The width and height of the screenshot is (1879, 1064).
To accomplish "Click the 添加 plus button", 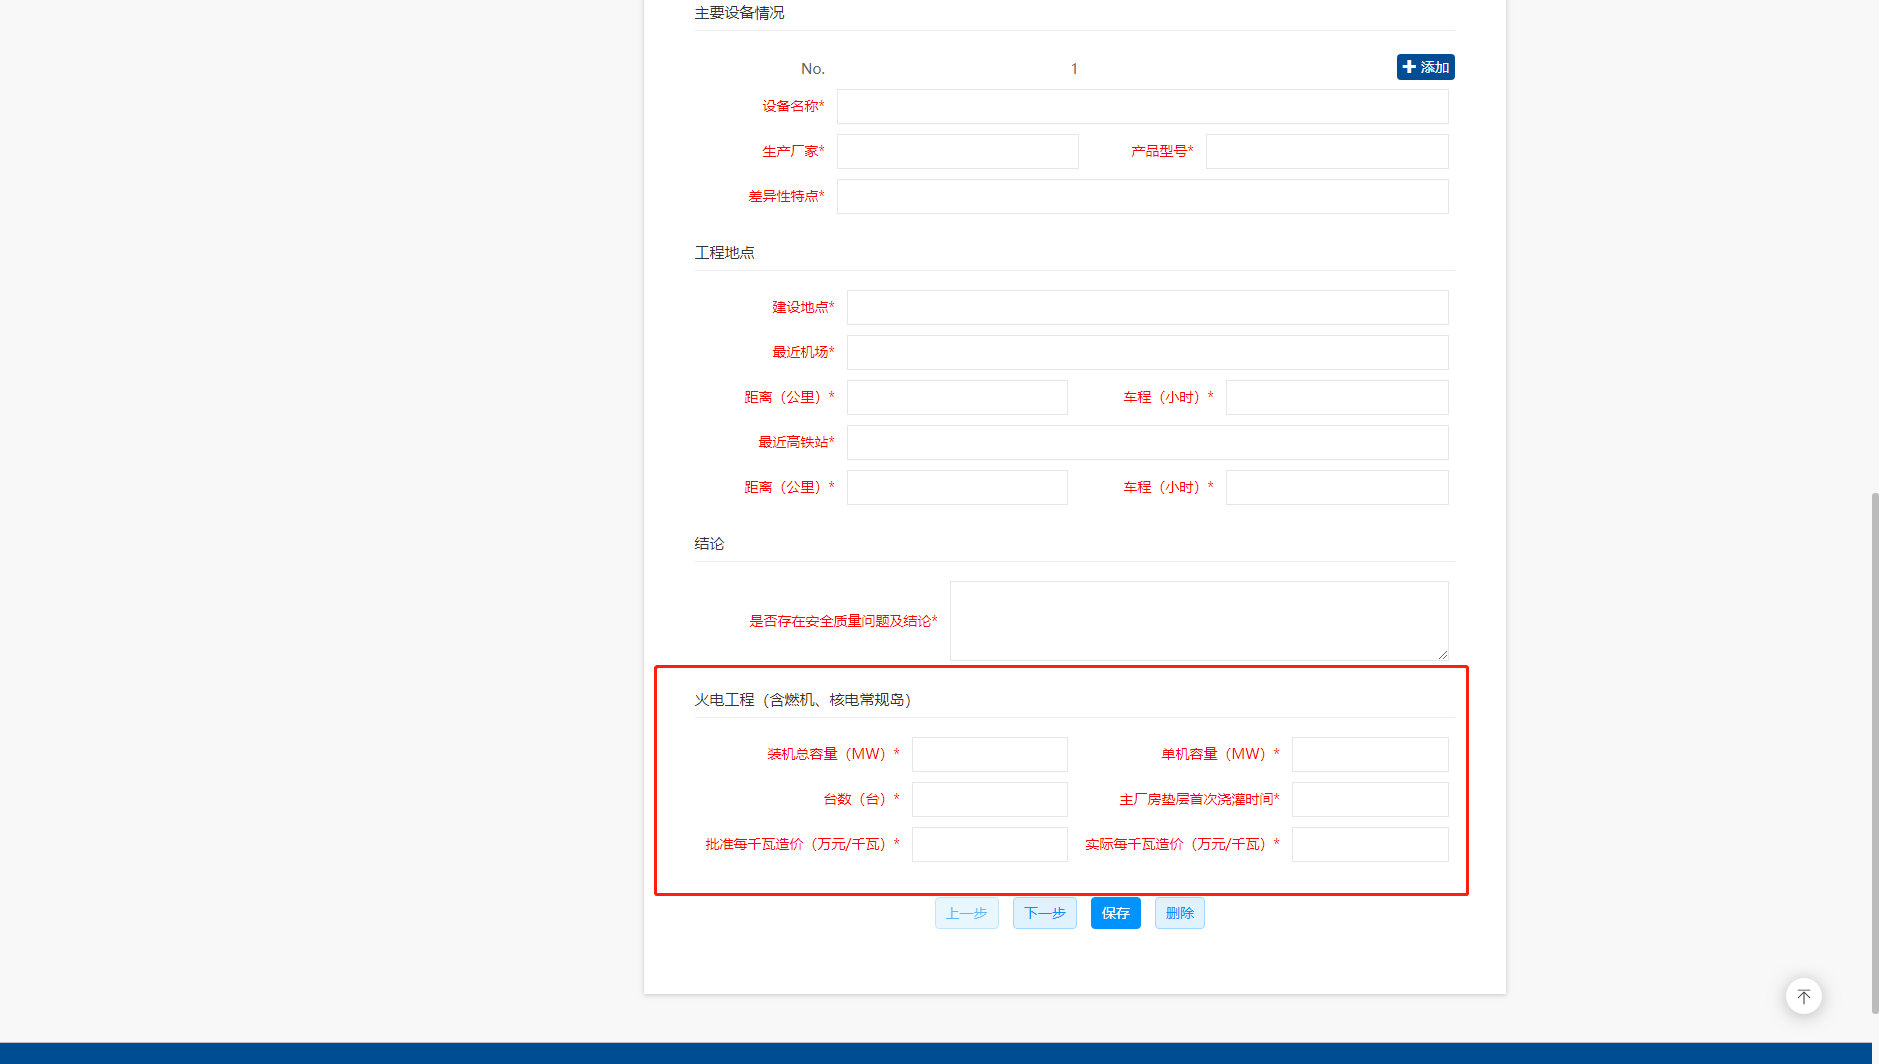I will (x=1425, y=67).
